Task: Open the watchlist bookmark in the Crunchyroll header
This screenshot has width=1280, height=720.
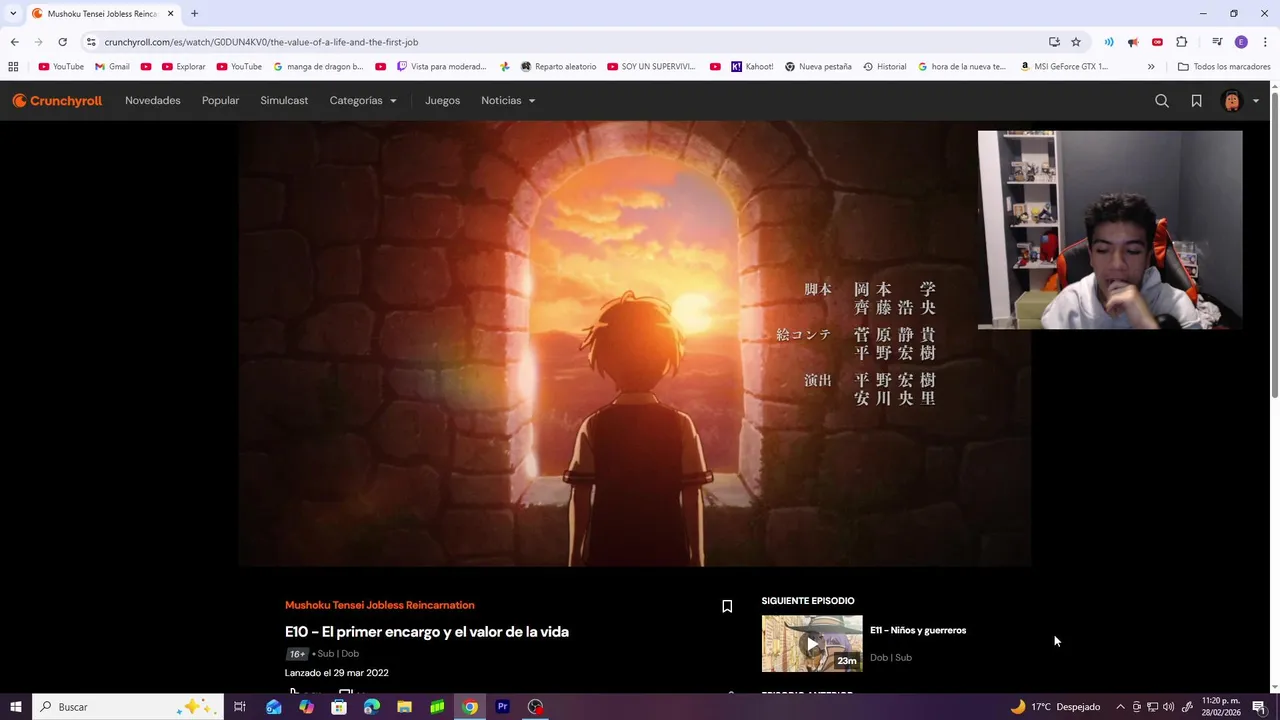Action: pyautogui.click(x=1196, y=101)
